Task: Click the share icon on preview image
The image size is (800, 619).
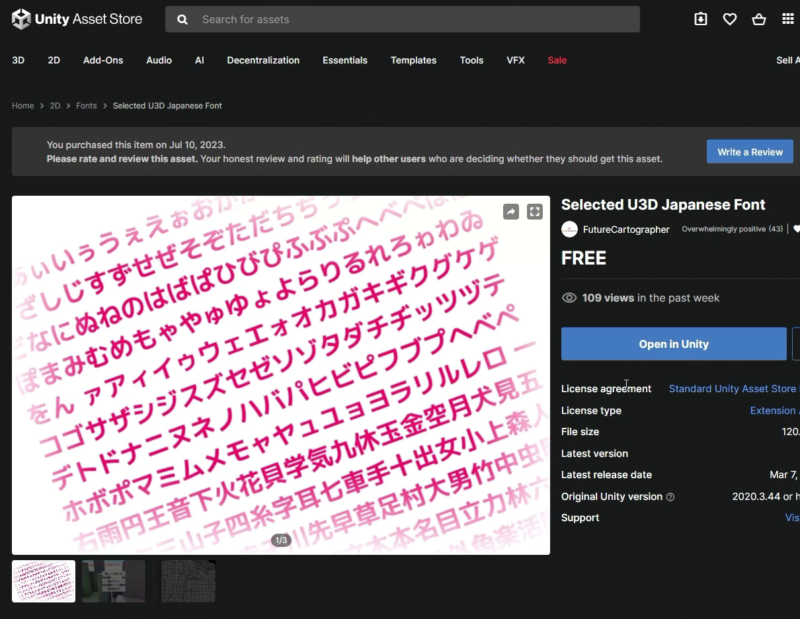Action: [510, 212]
